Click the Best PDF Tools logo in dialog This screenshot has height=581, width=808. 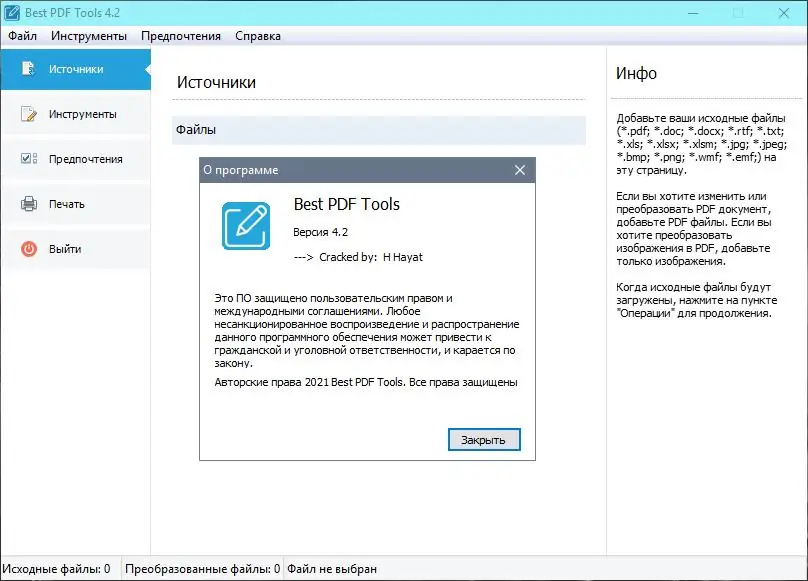coord(244,227)
